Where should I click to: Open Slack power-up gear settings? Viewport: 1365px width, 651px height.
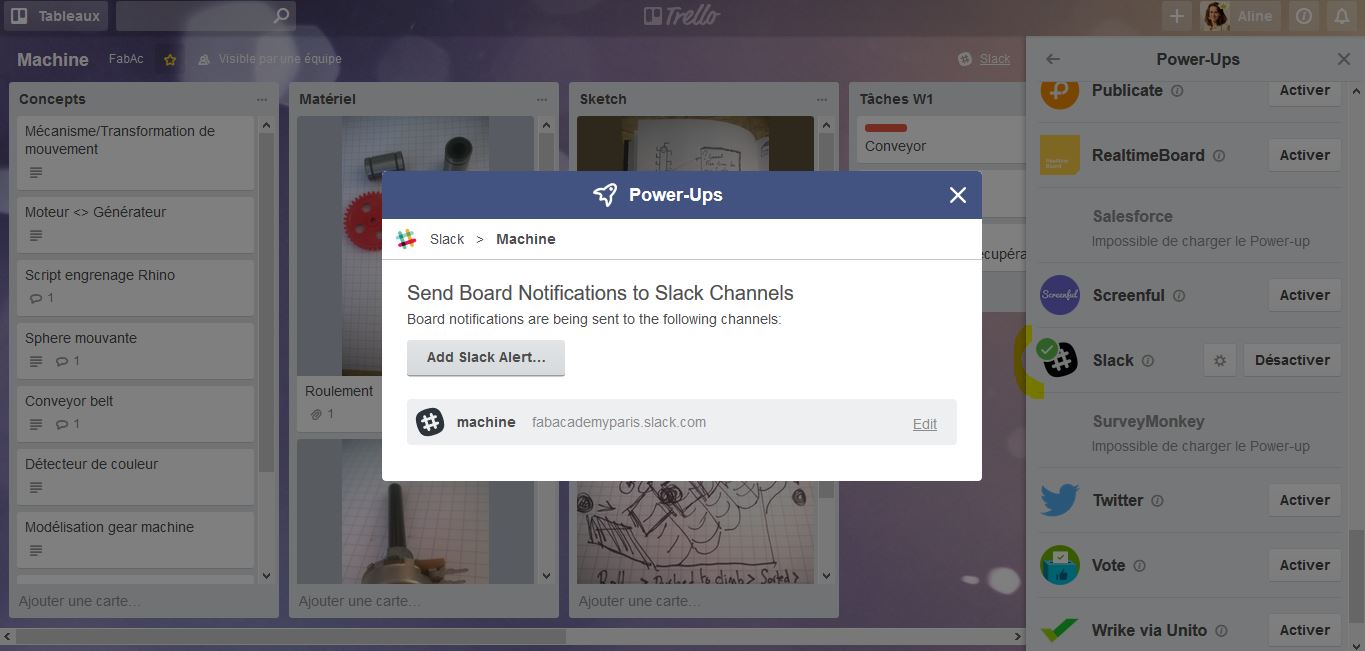coord(1219,360)
